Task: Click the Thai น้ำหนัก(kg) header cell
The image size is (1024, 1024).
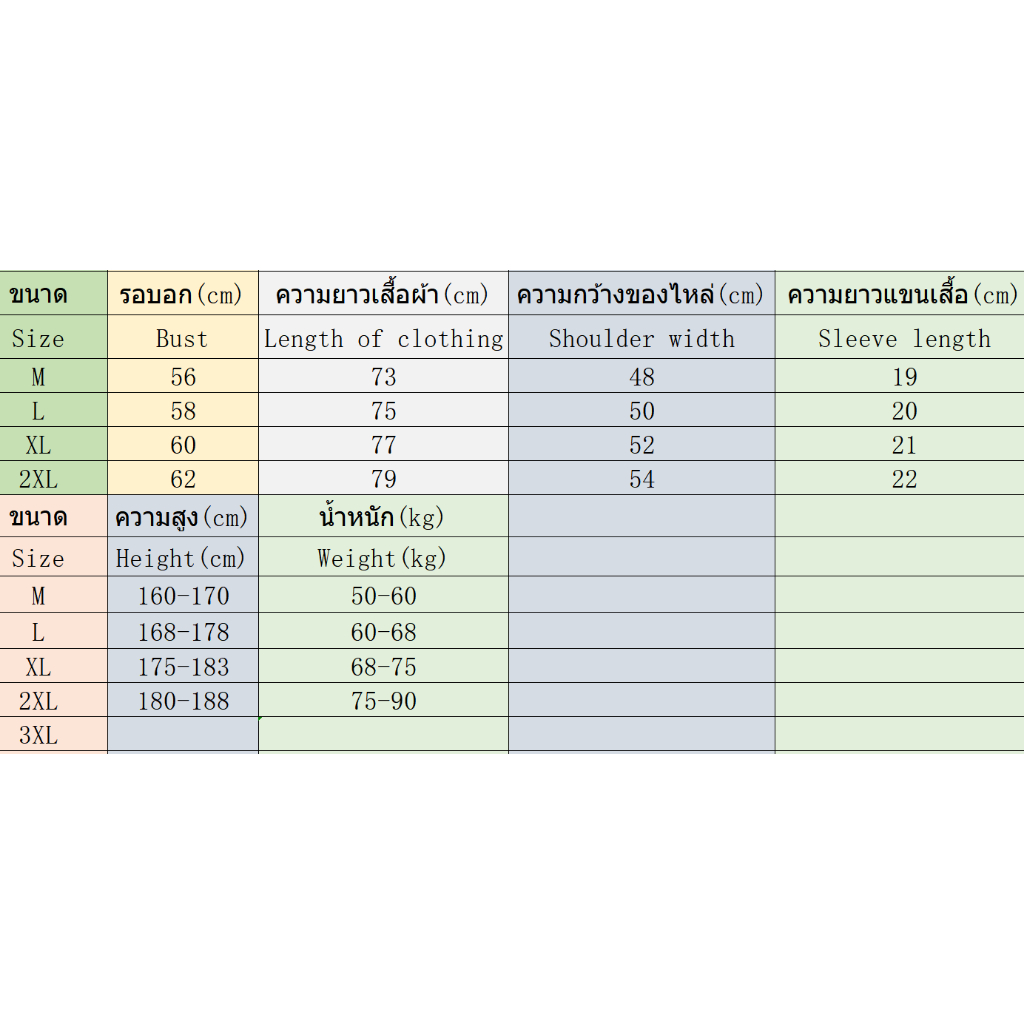Action: click(x=383, y=517)
